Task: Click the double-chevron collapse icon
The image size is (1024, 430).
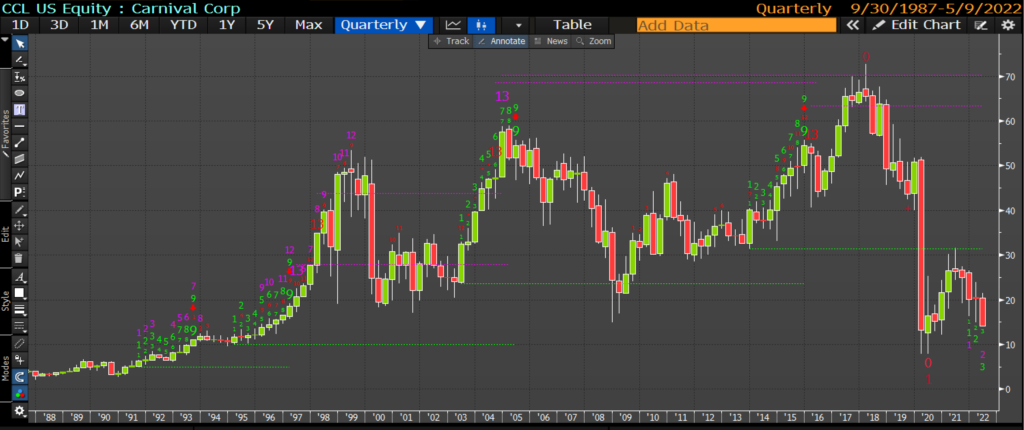Action: coord(852,25)
